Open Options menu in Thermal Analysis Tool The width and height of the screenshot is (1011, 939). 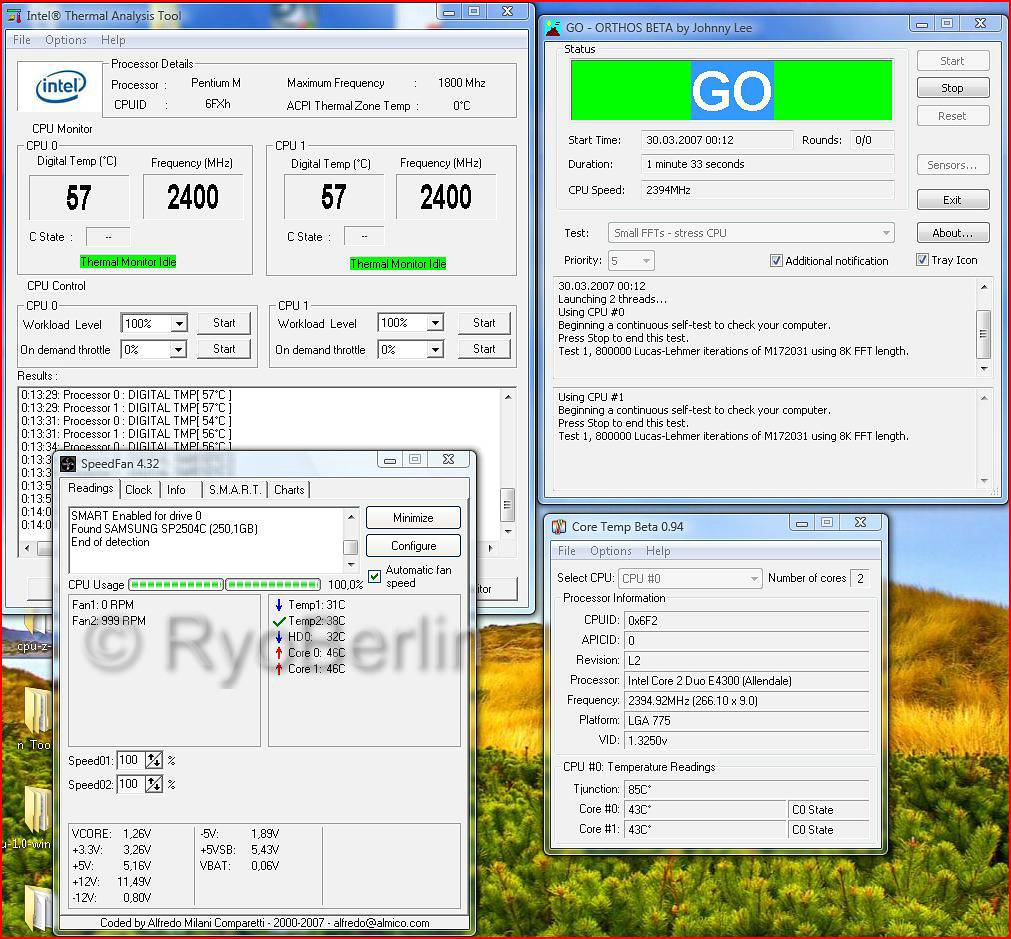(66, 40)
